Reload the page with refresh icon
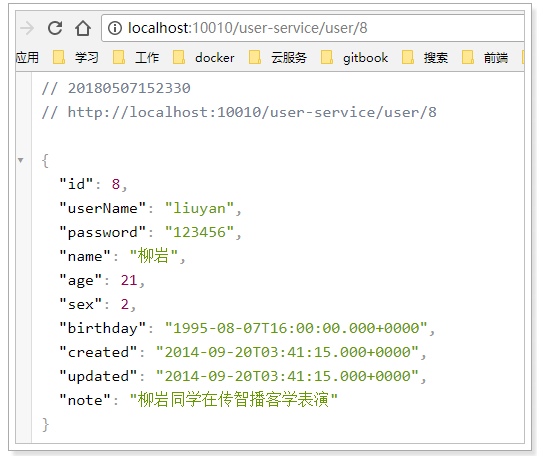The image size is (546, 458). 55,28
